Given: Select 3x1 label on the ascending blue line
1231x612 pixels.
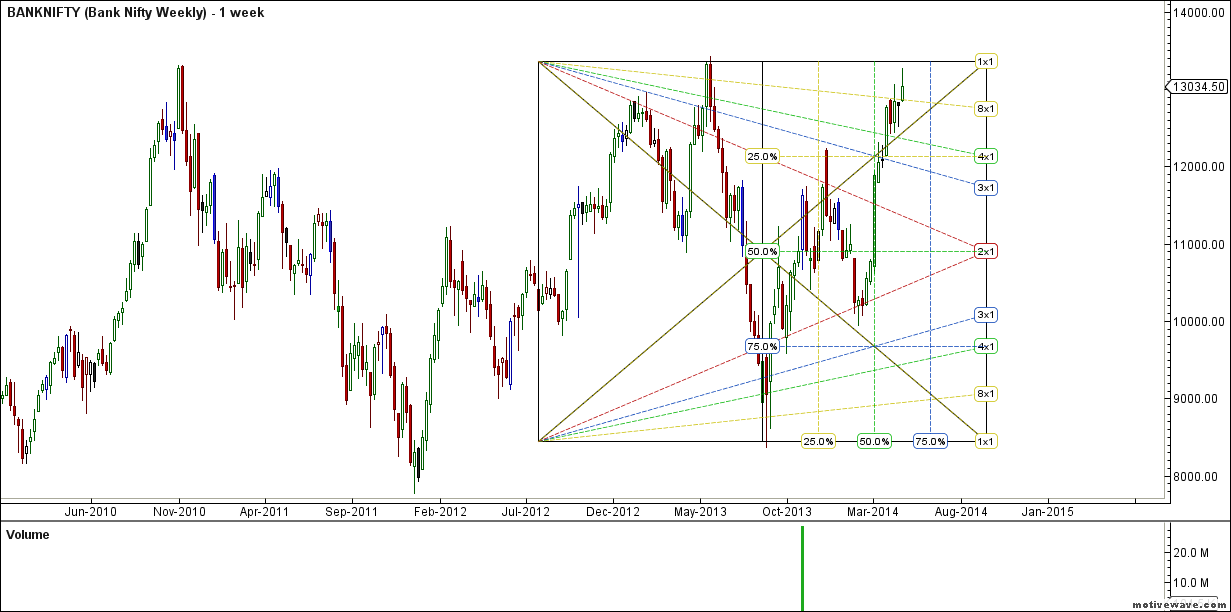Looking at the screenshot, I should coord(986,315).
